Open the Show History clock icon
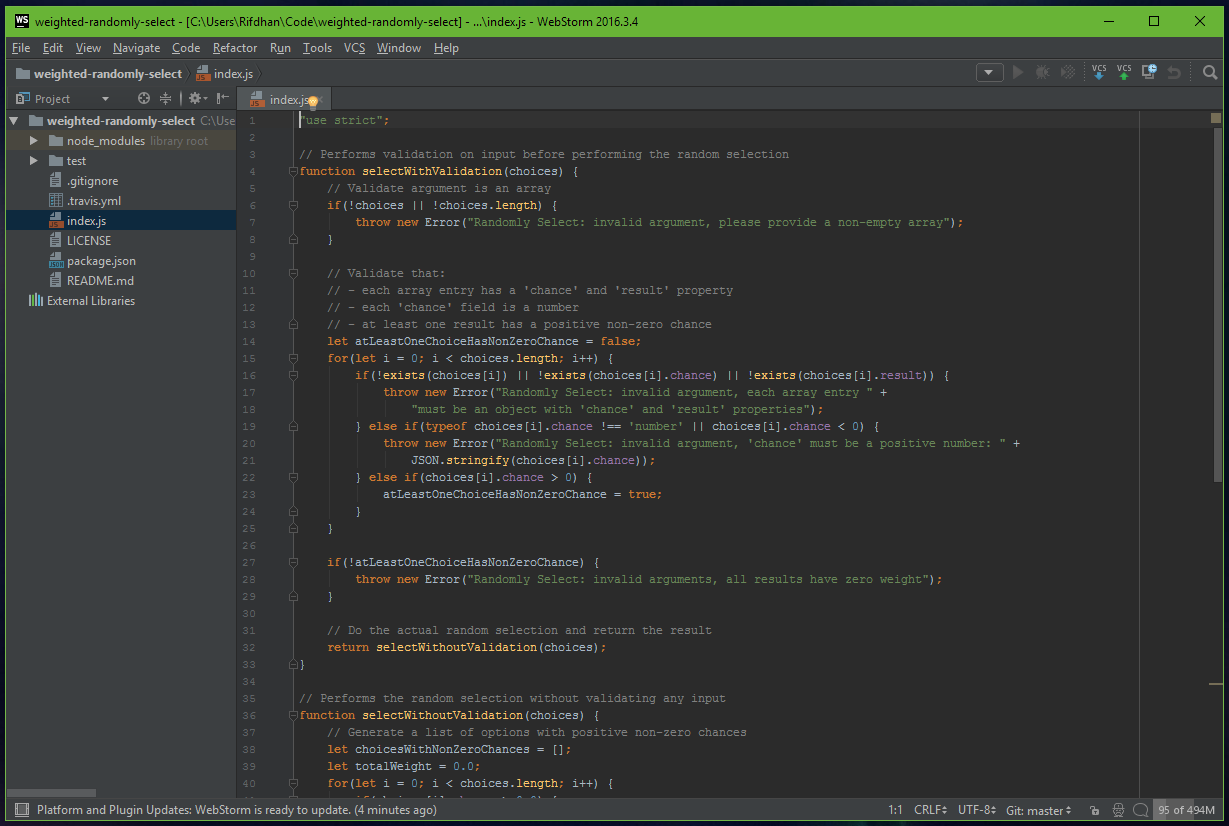The width and height of the screenshot is (1229, 826). 1150,72
